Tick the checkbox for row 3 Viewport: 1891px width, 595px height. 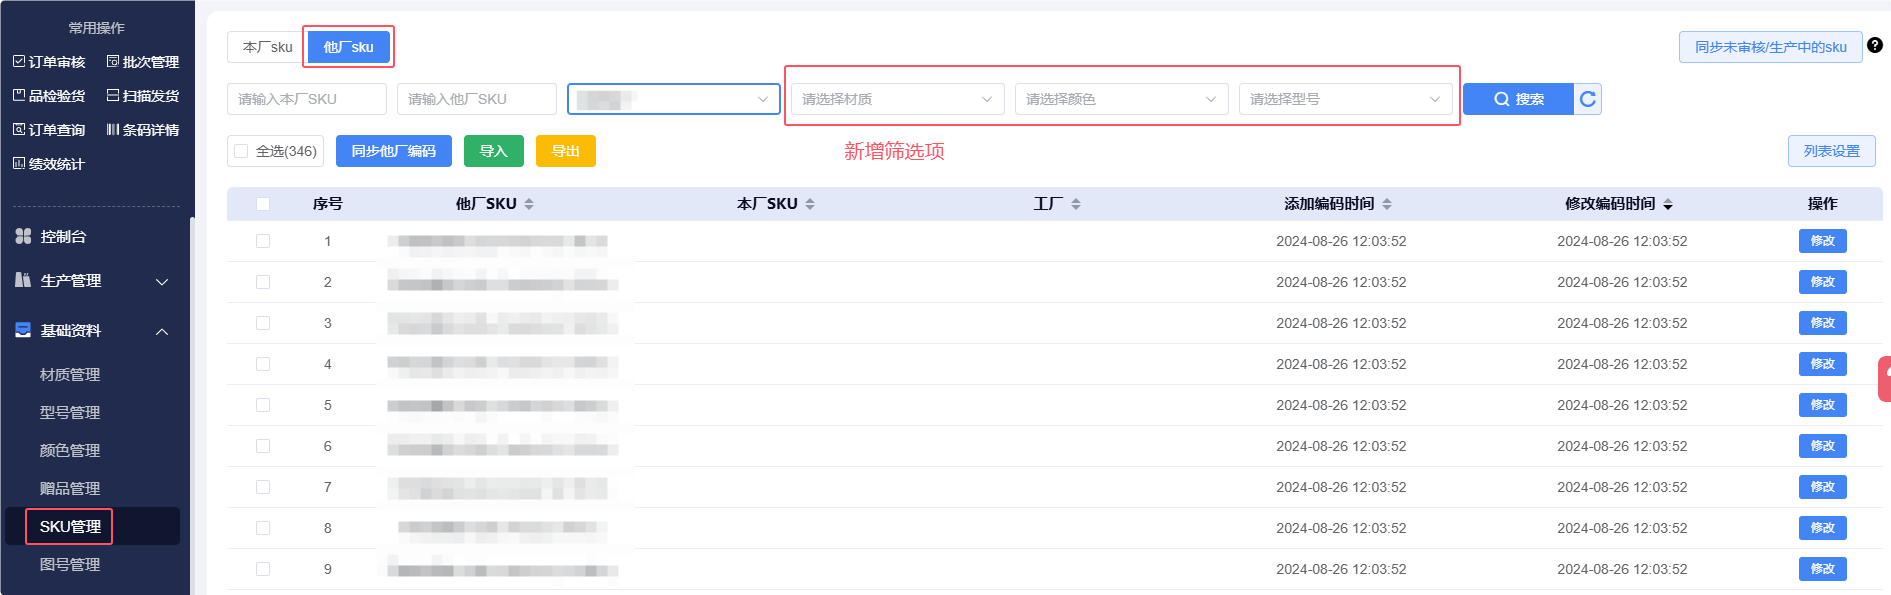(263, 323)
